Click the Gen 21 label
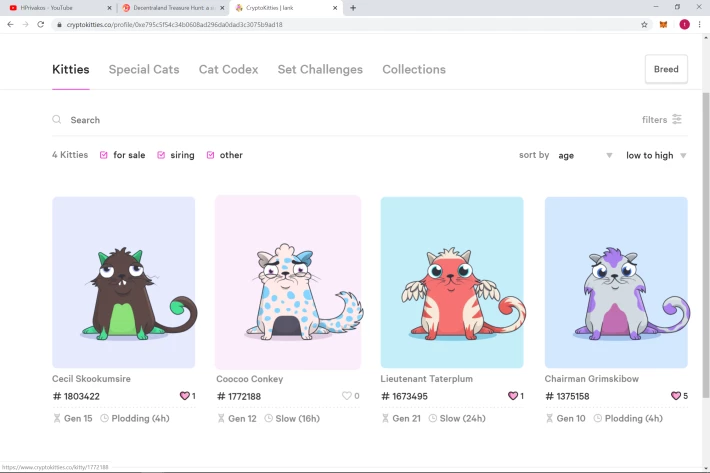Image resolution: width=710 pixels, height=473 pixels. point(406,418)
